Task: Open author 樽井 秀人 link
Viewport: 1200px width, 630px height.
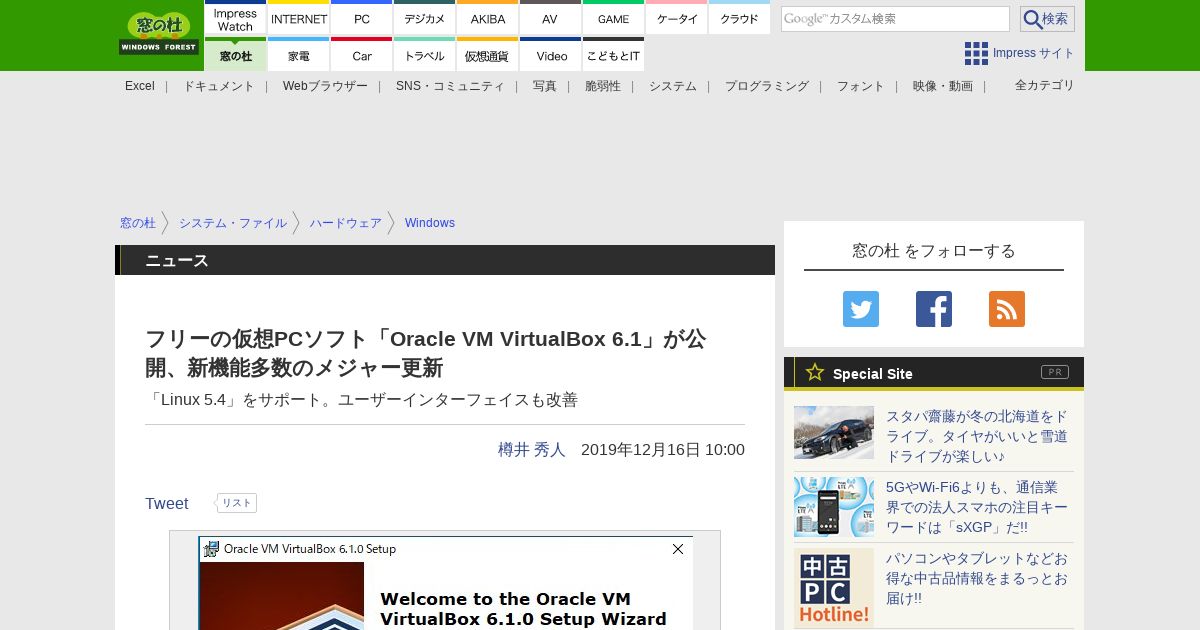Action: pos(532,450)
